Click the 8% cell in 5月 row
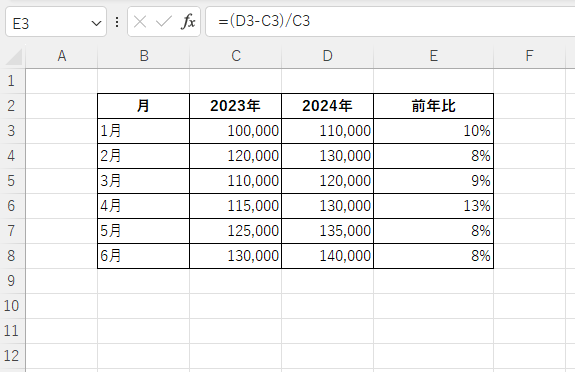Viewport: 575px width, 372px height. [433, 231]
